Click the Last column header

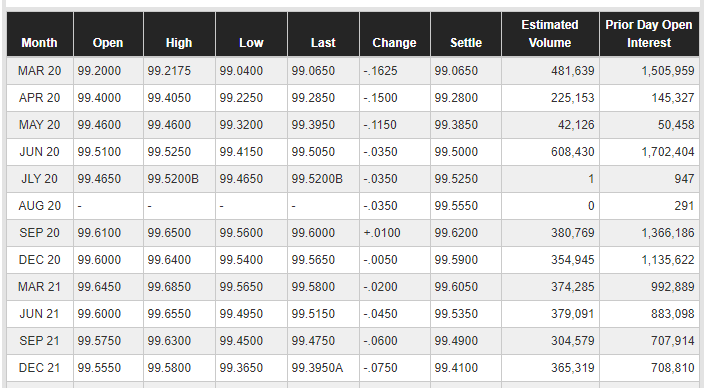pyautogui.click(x=323, y=34)
